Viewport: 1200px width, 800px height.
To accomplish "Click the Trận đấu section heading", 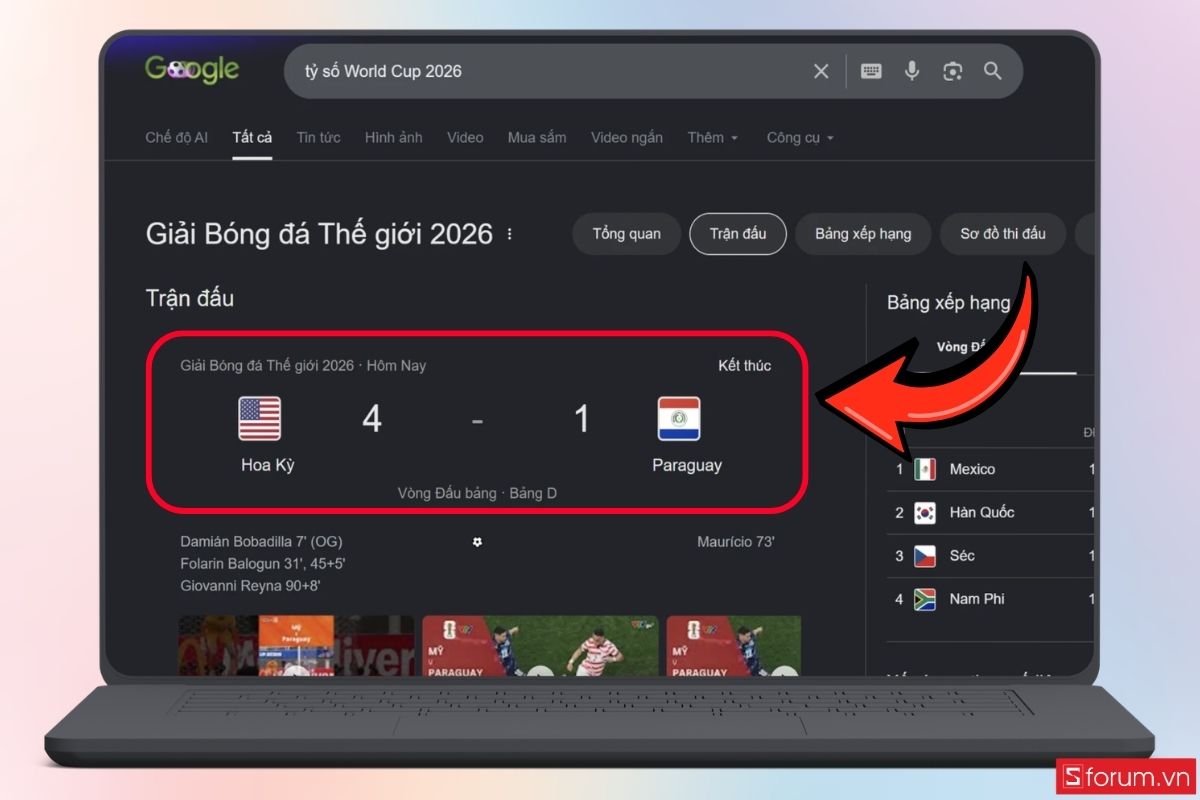I will click(x=190, y=298).
